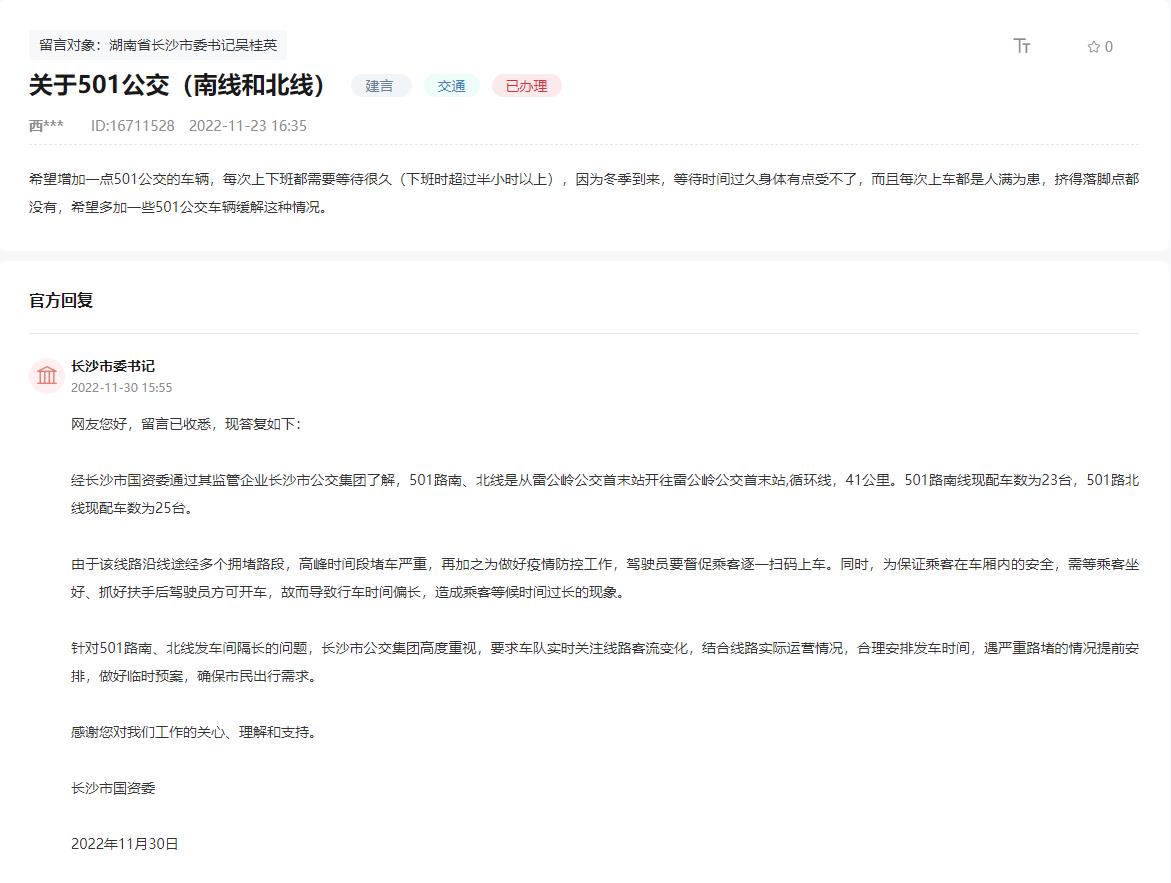Click the government building avatar icon

46,375
